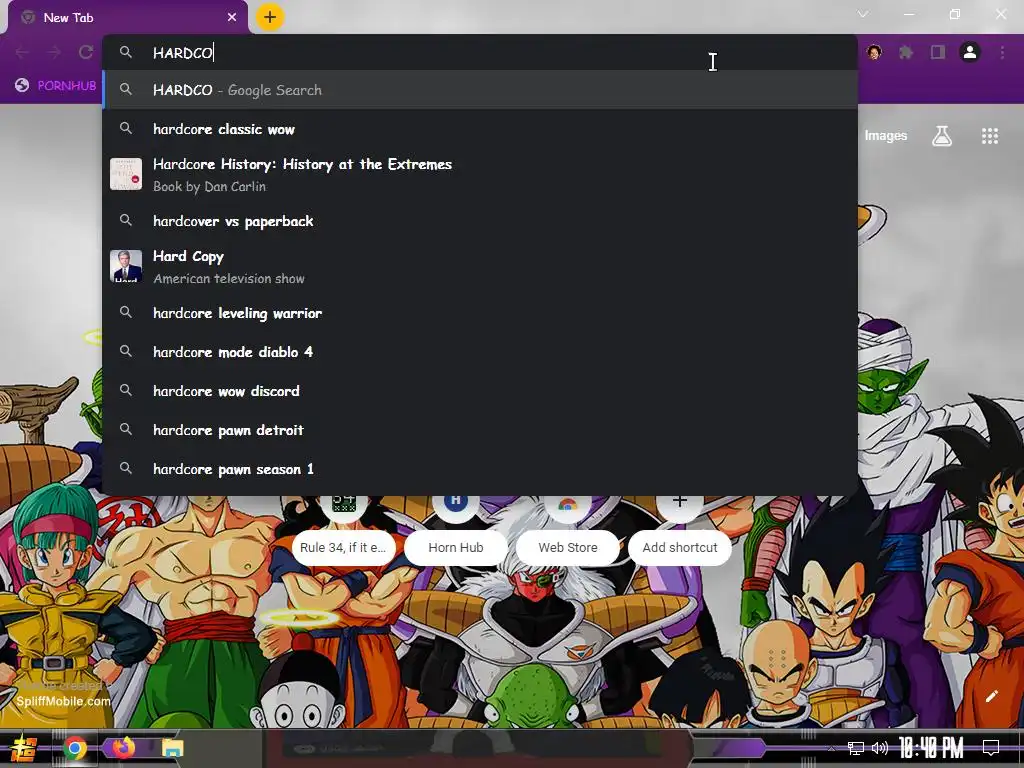Open Firefox from the taskbar
The image size is (1024, 768).
[x=123, y=747]
